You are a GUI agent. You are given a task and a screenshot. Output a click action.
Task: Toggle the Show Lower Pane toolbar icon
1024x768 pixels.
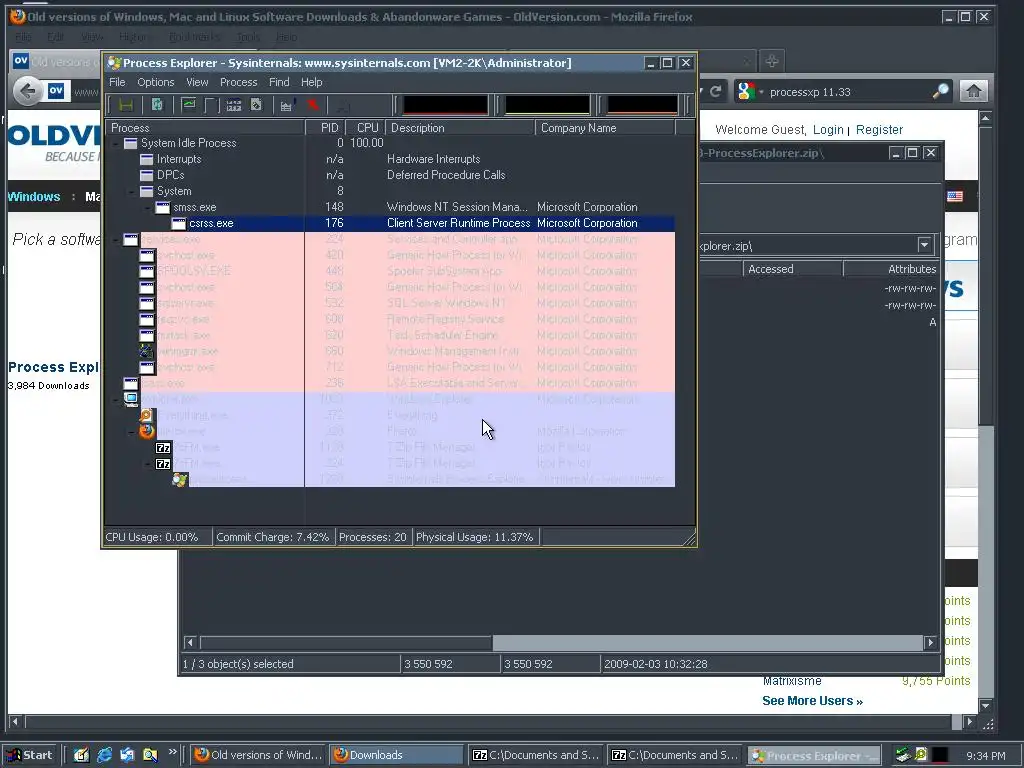click(x=234, y=105)
